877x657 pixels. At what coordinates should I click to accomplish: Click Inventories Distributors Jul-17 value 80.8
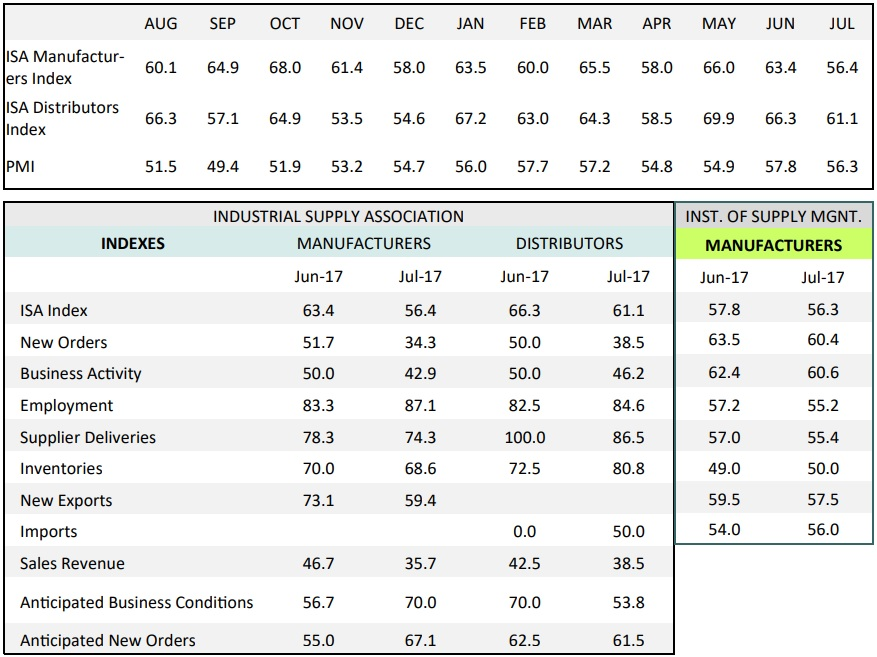point(628,469)
